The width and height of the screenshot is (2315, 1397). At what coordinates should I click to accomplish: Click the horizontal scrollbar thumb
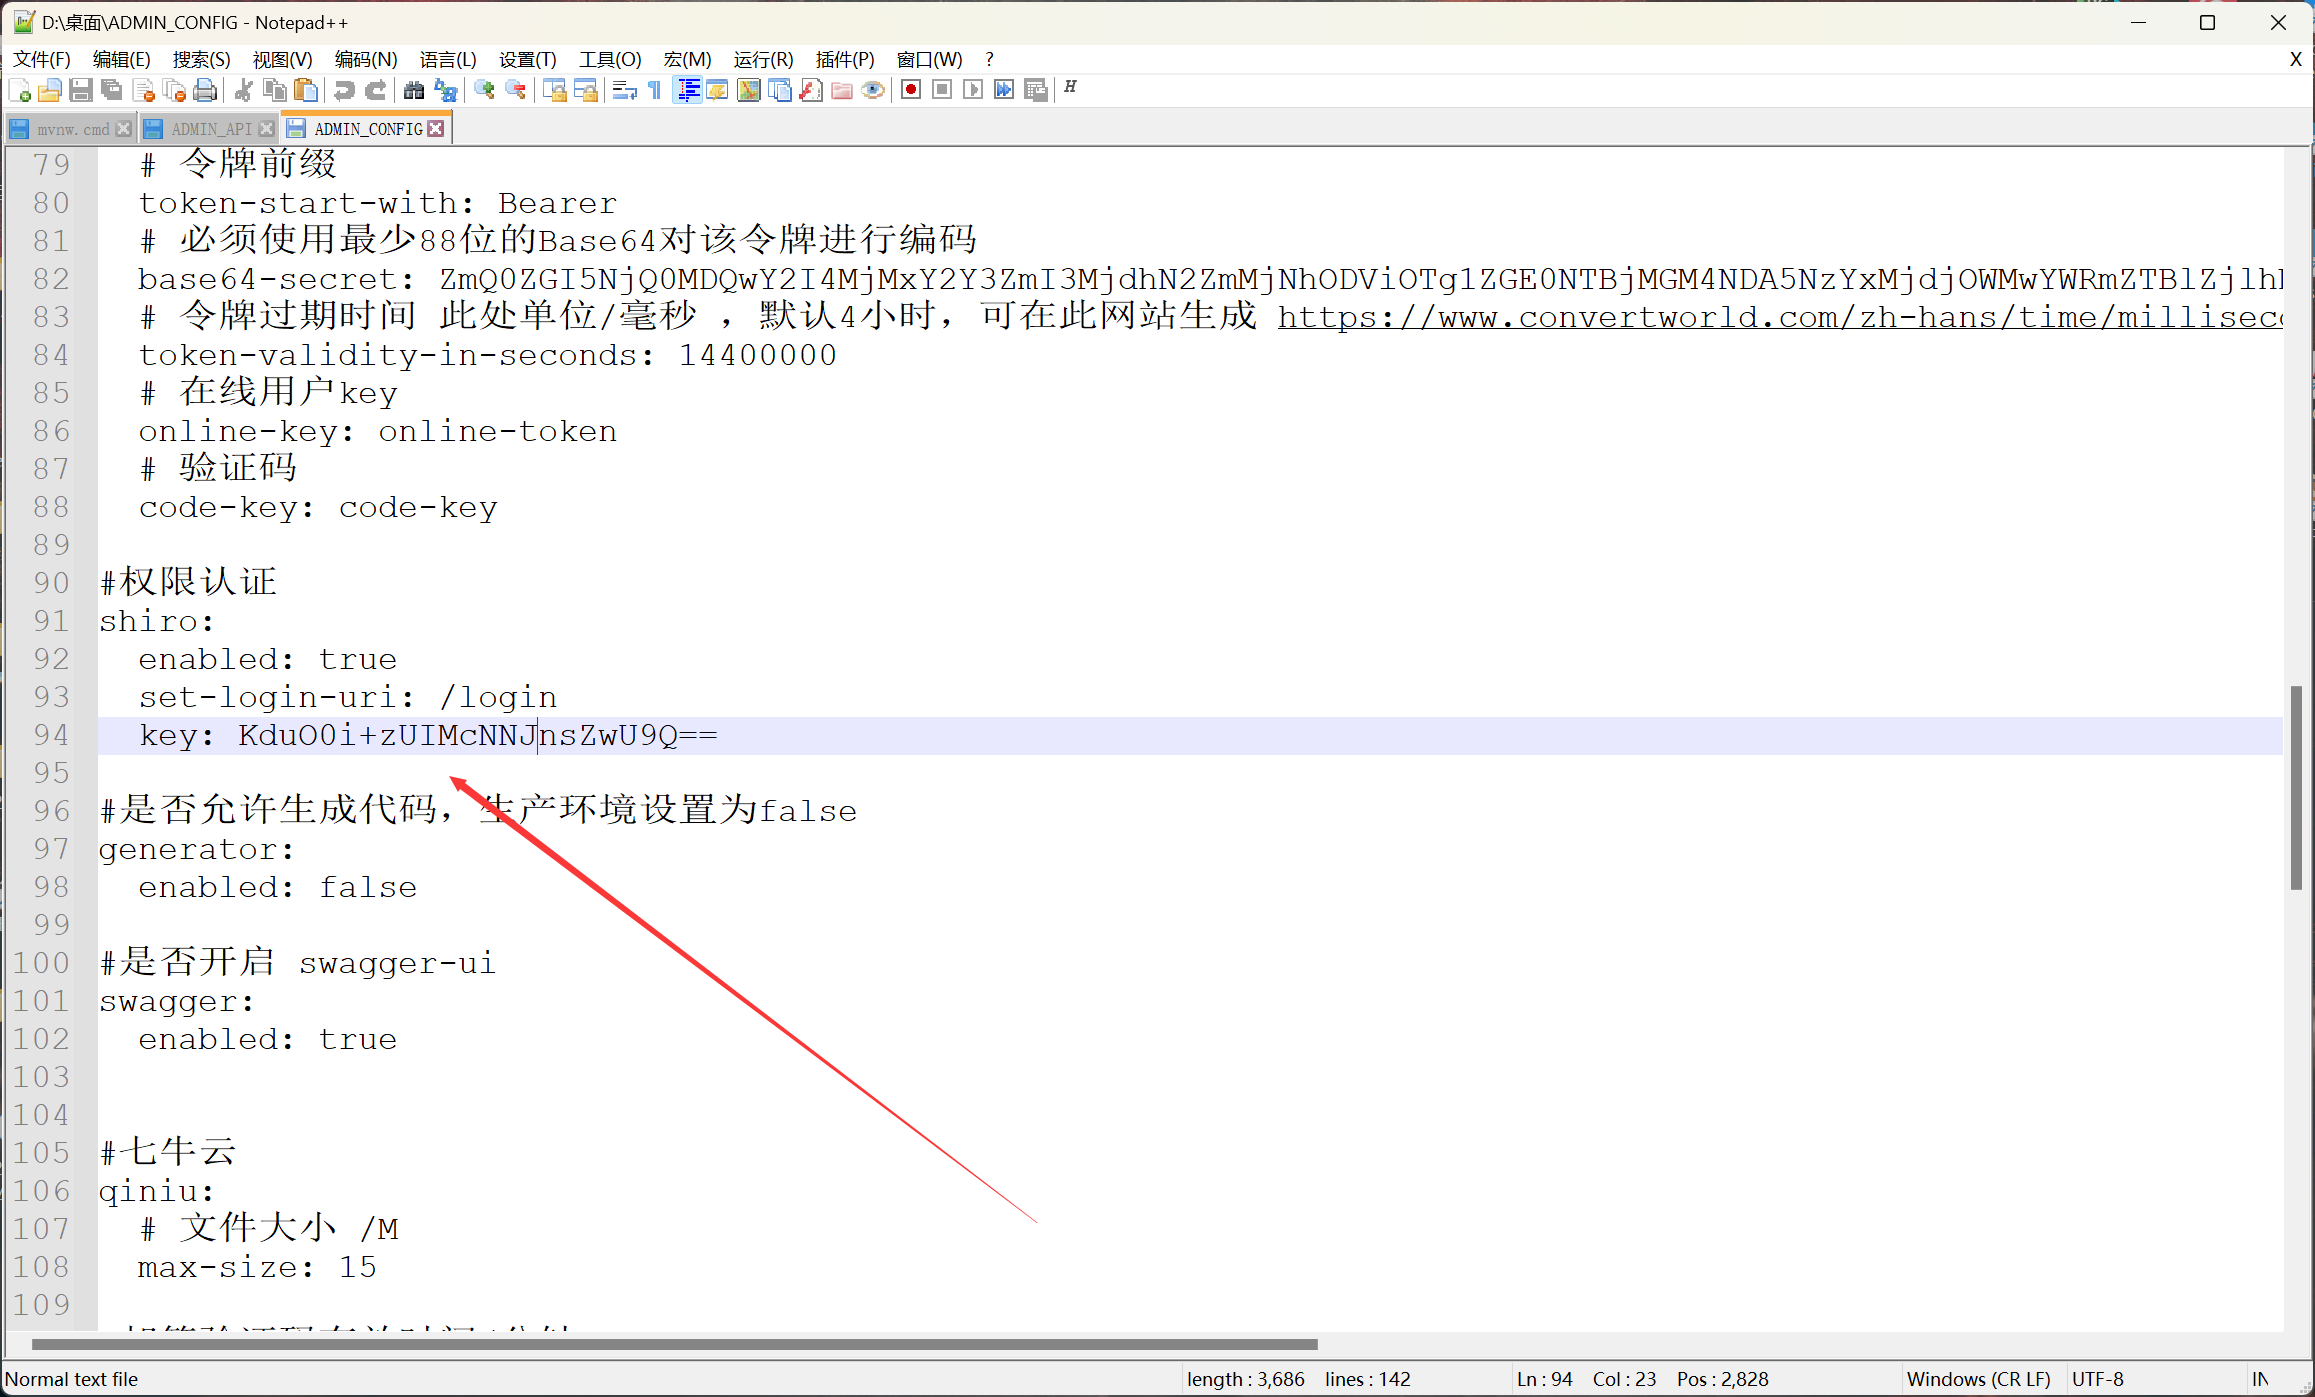click(674, 1344)
